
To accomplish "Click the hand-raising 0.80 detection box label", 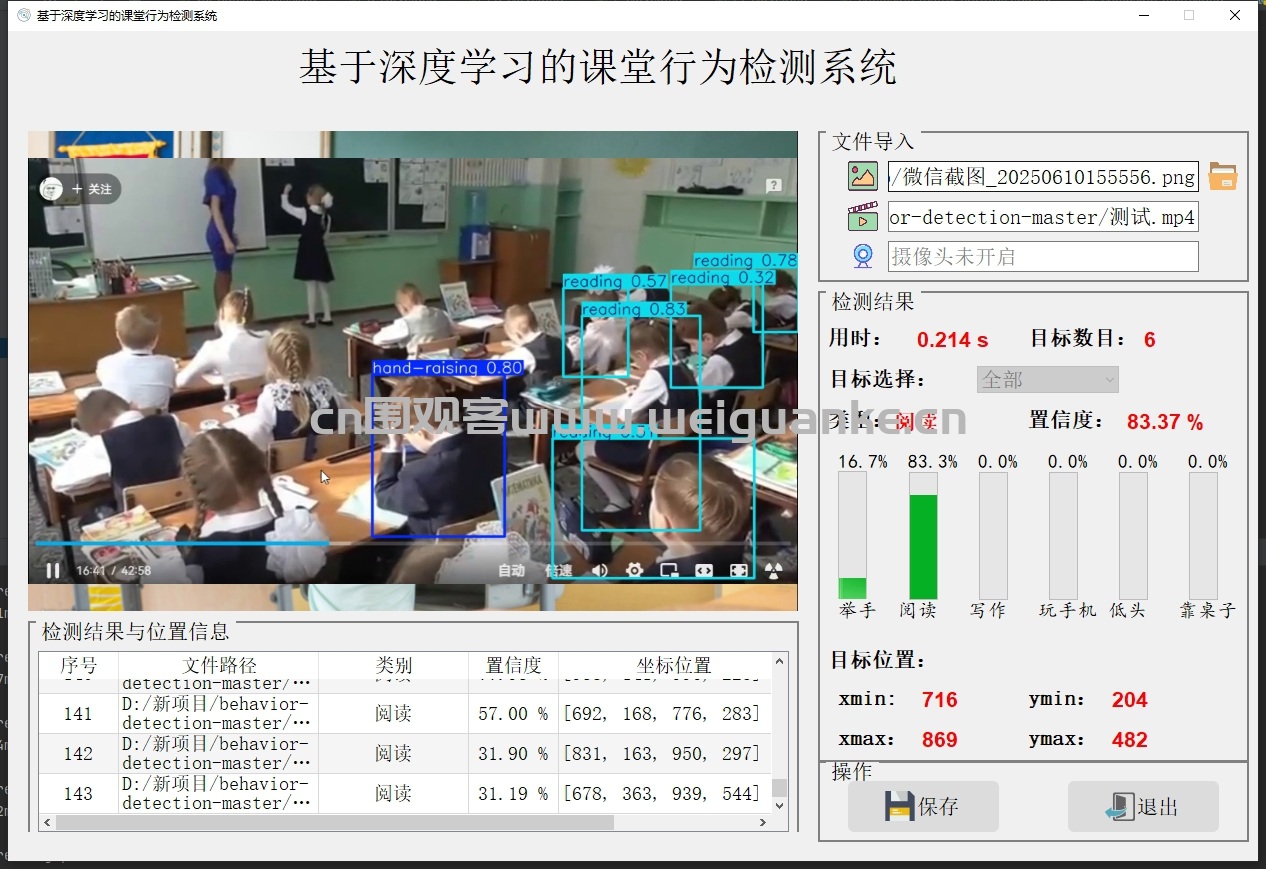I will [x=447, y=368].
